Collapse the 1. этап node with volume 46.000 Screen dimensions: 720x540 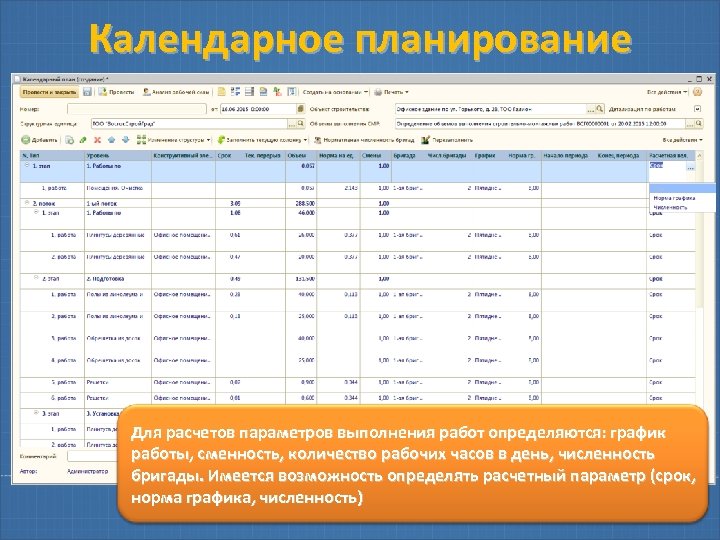coord(36,212)
